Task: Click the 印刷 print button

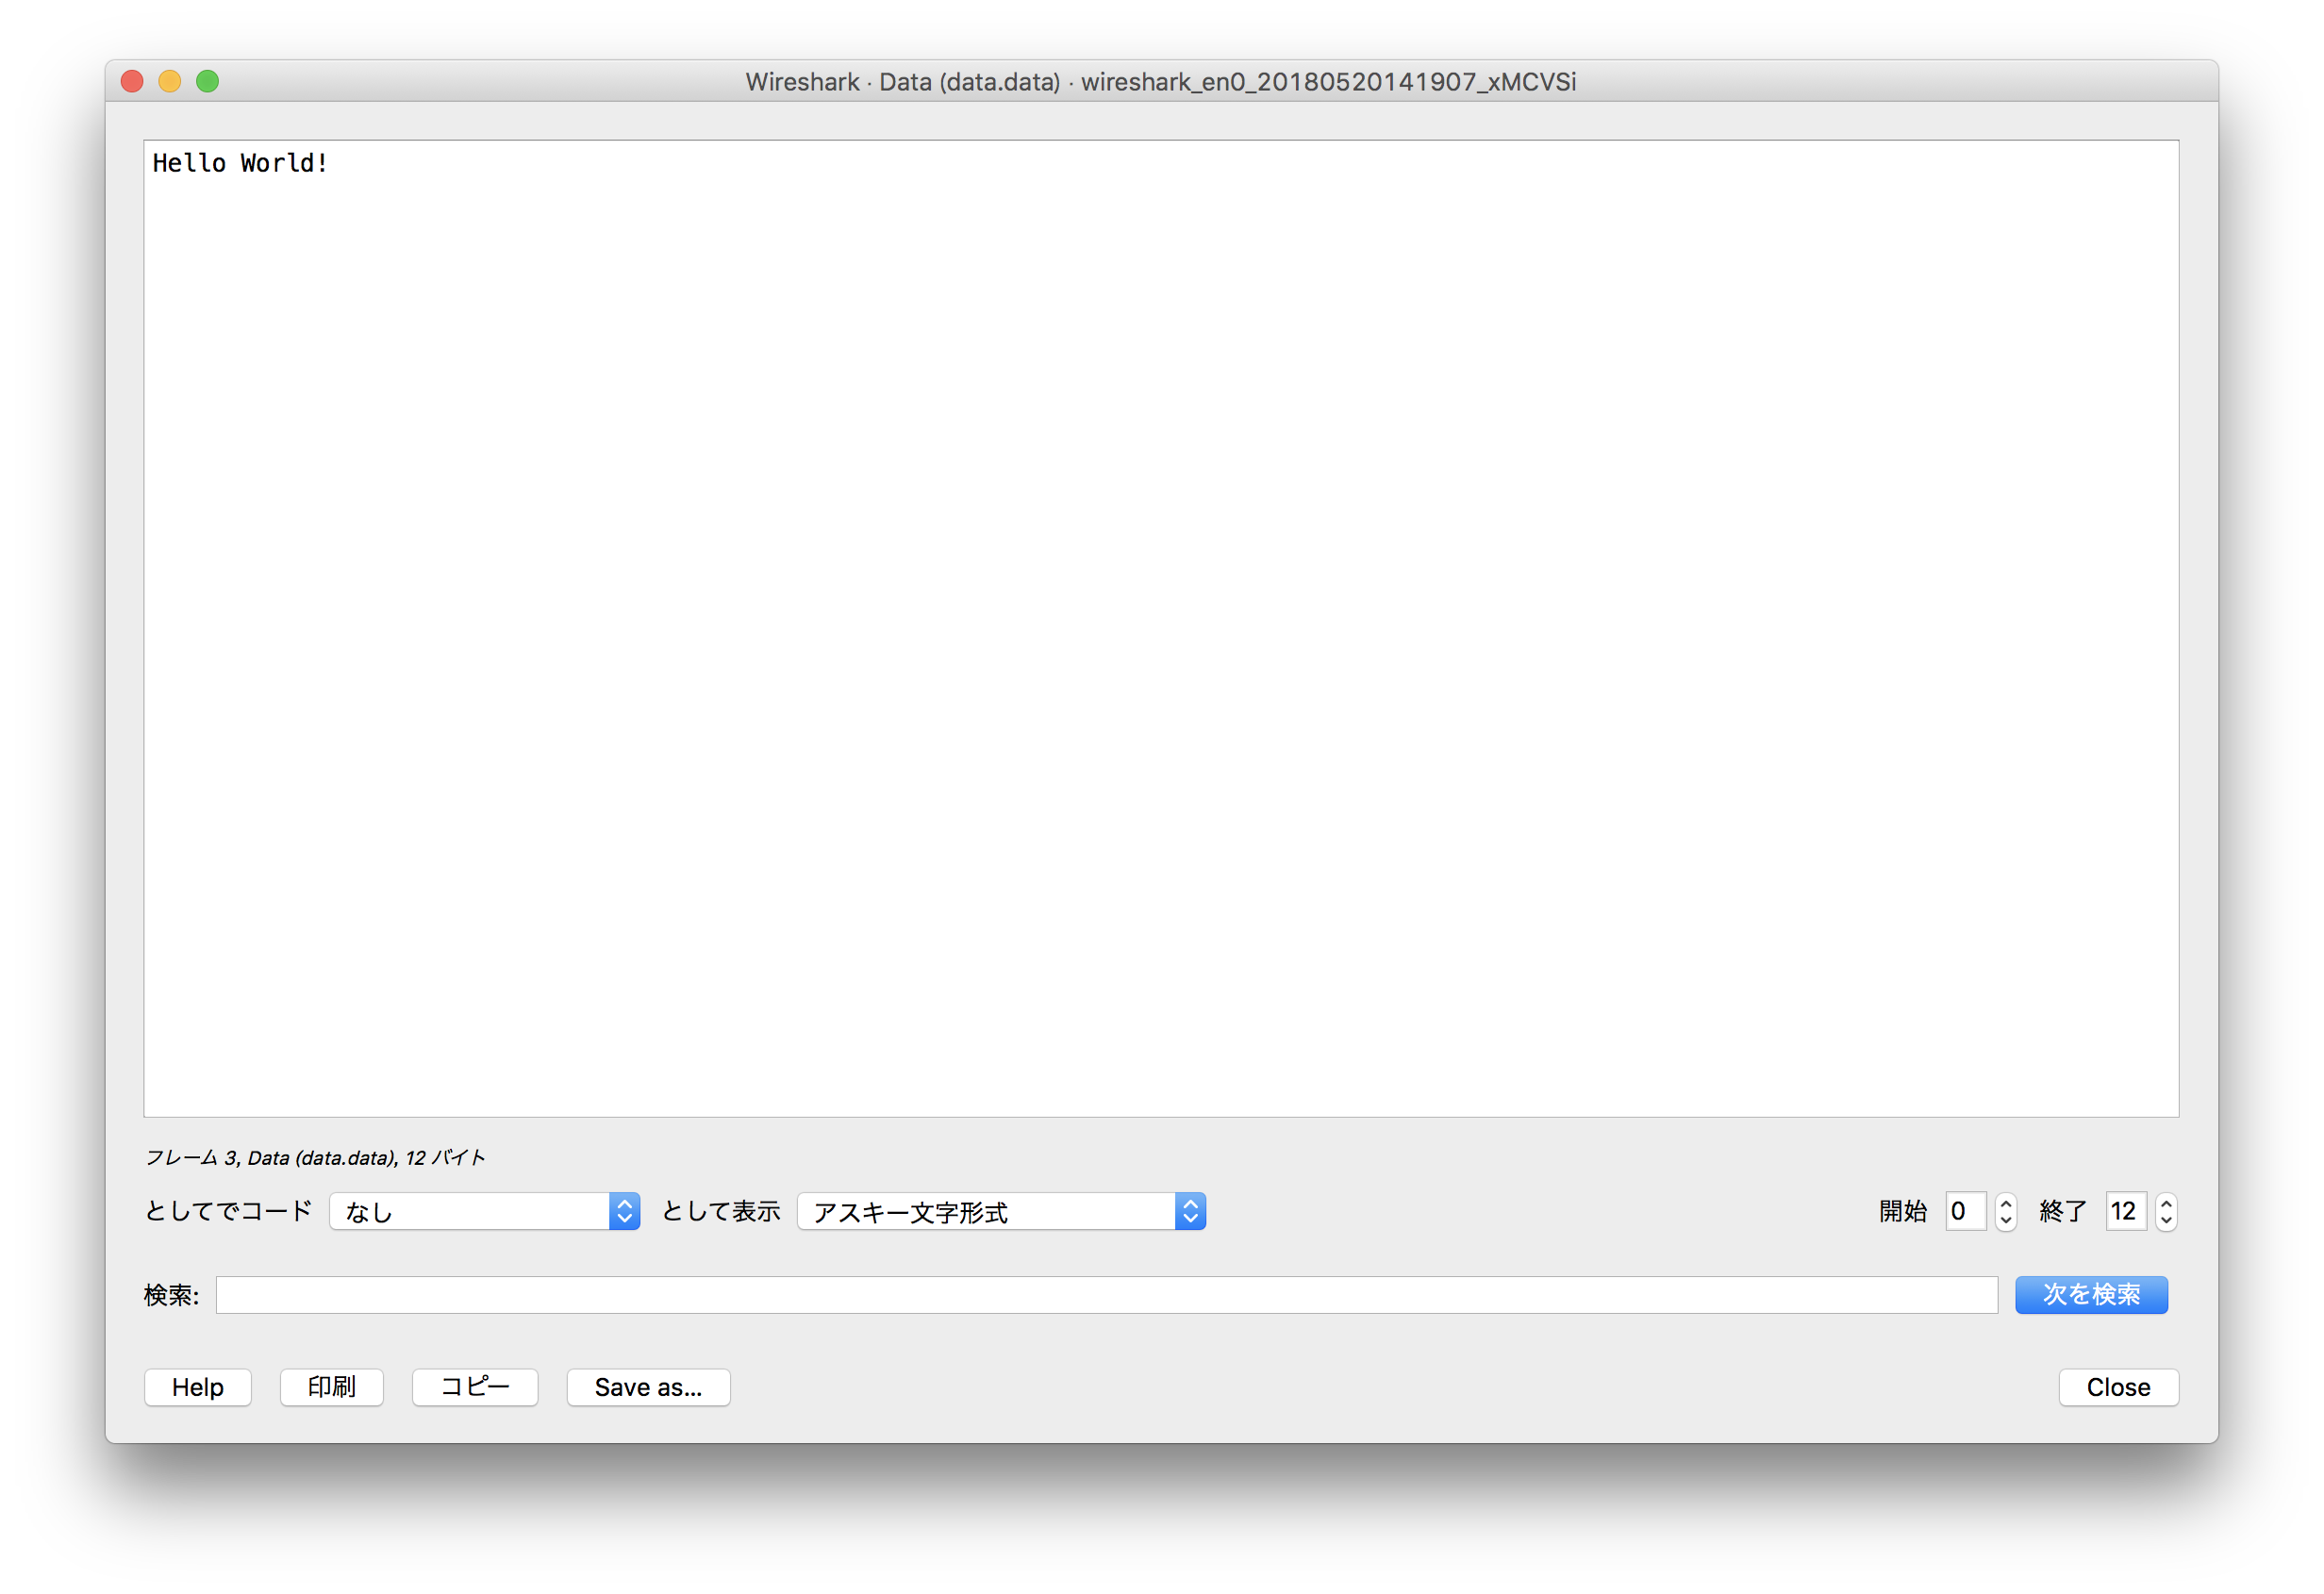Action: point(332,1387)
